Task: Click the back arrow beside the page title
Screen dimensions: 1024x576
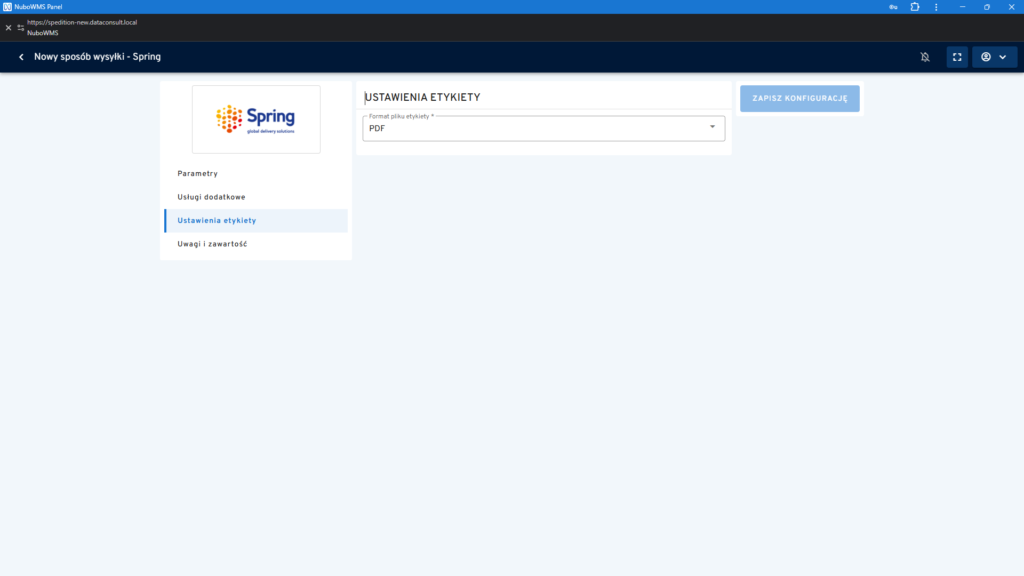Action: tap(21, 57)
